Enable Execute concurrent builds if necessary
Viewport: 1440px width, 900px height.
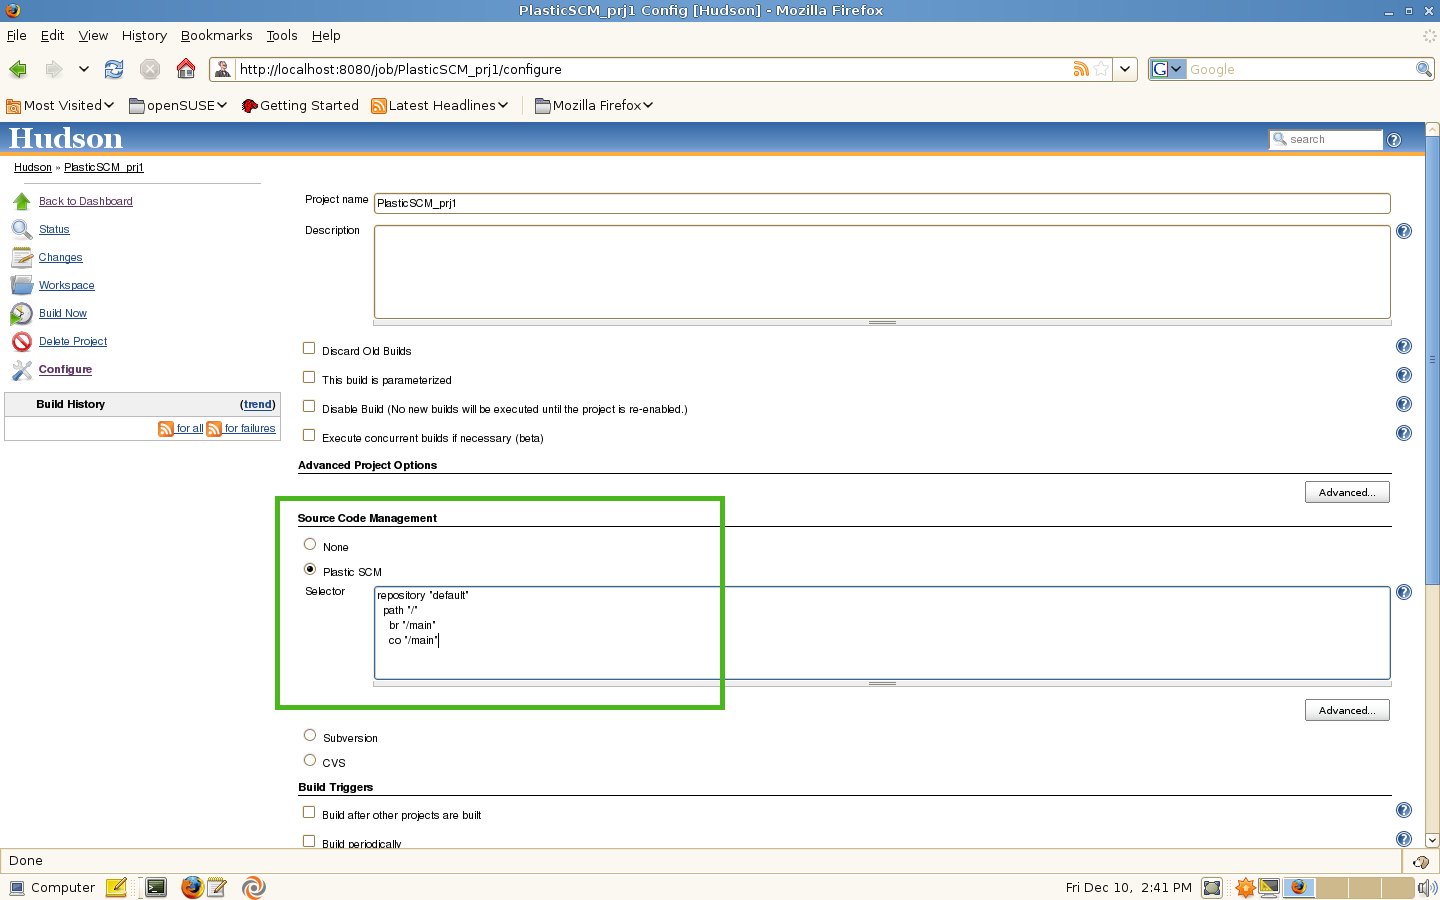[x=309, y=435]
